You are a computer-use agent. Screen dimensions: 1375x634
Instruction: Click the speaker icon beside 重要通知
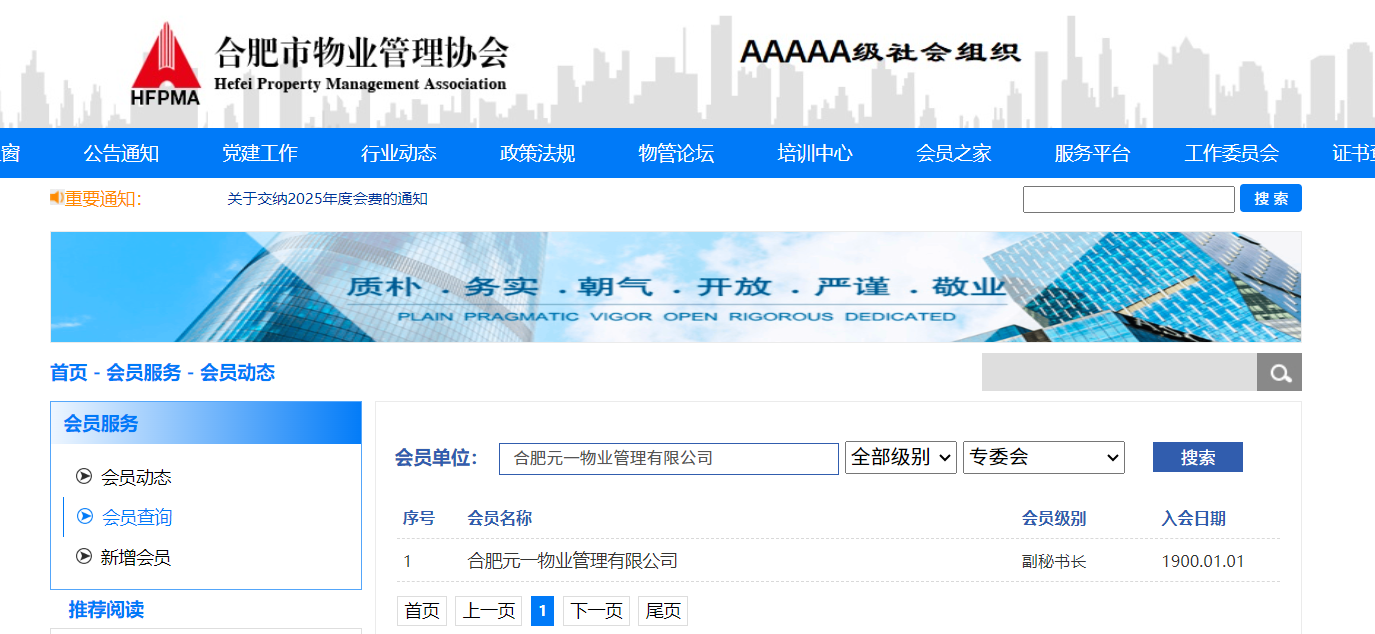point(57,198)
